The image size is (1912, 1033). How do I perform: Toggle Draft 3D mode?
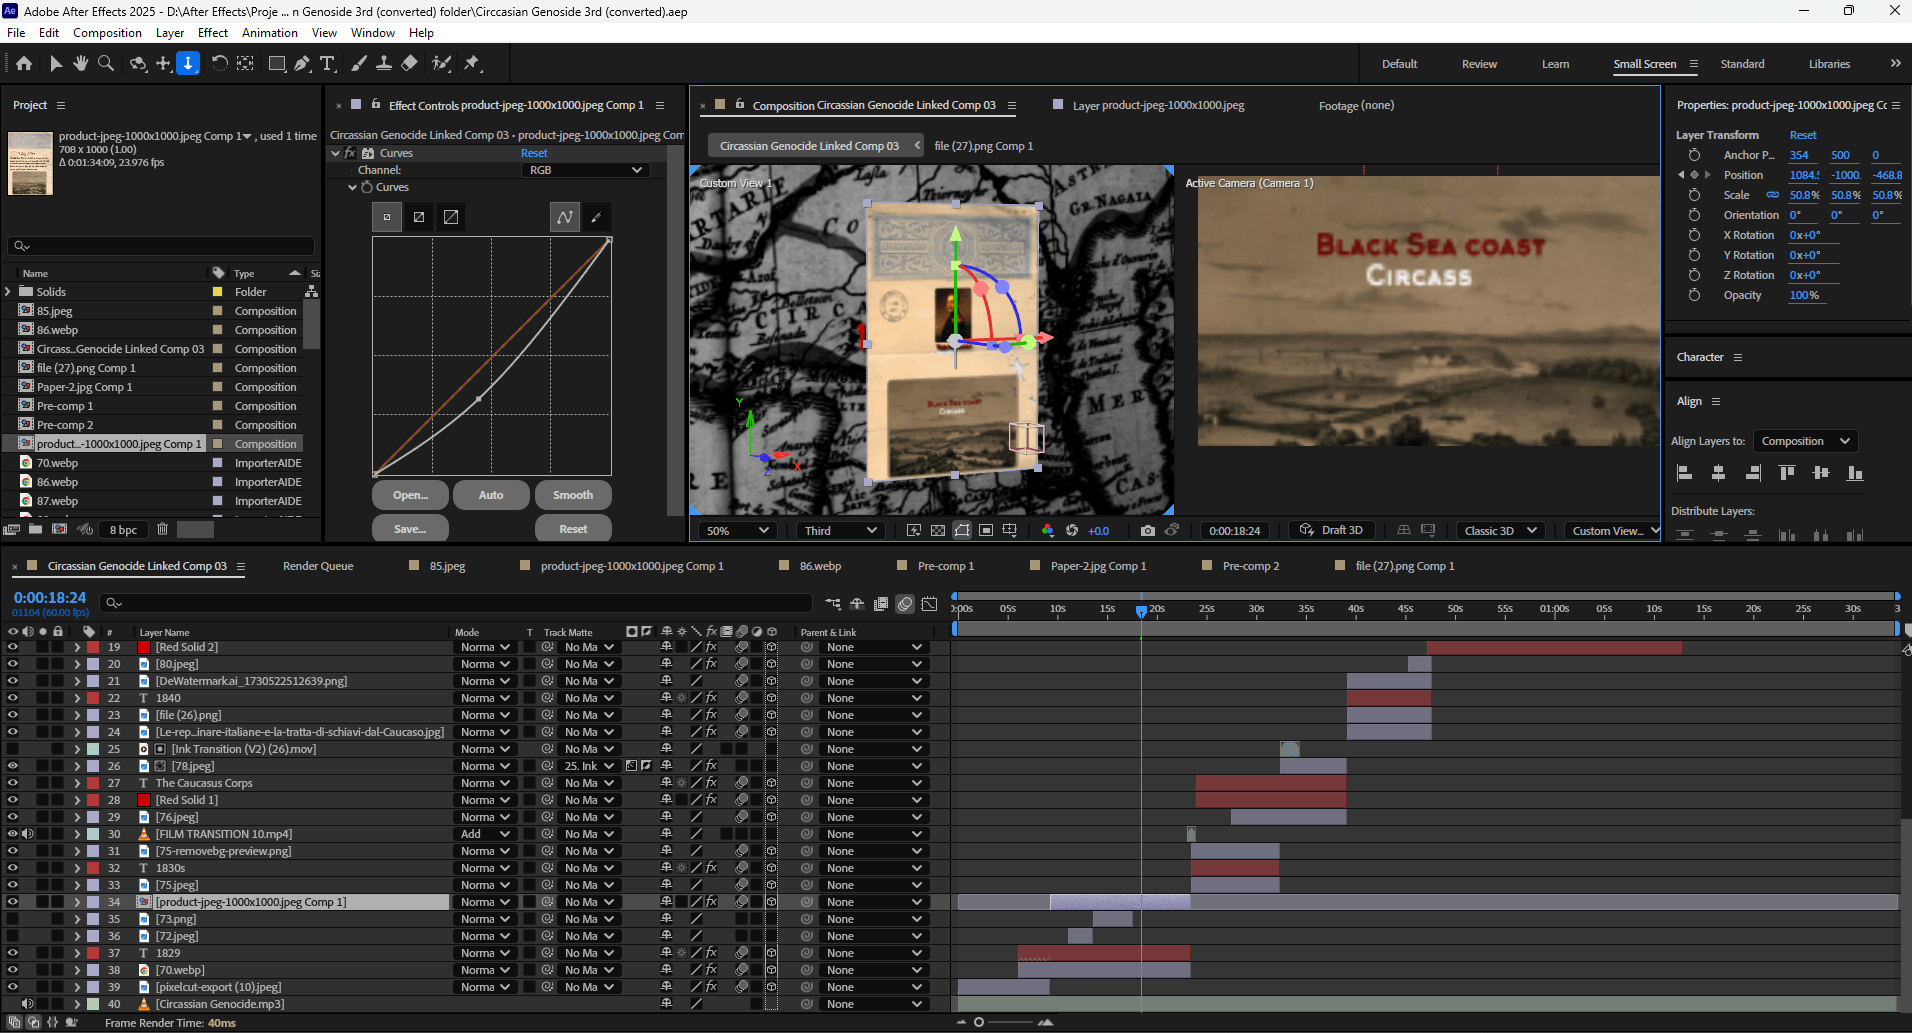click(1331, 530)
